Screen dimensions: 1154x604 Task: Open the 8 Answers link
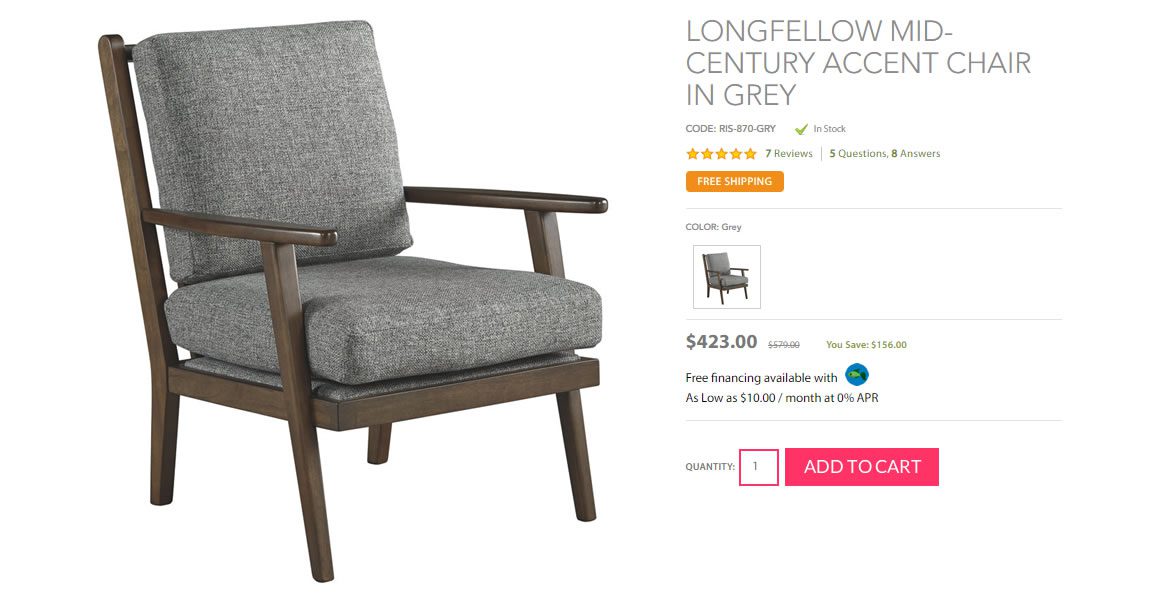click(916, 154)
